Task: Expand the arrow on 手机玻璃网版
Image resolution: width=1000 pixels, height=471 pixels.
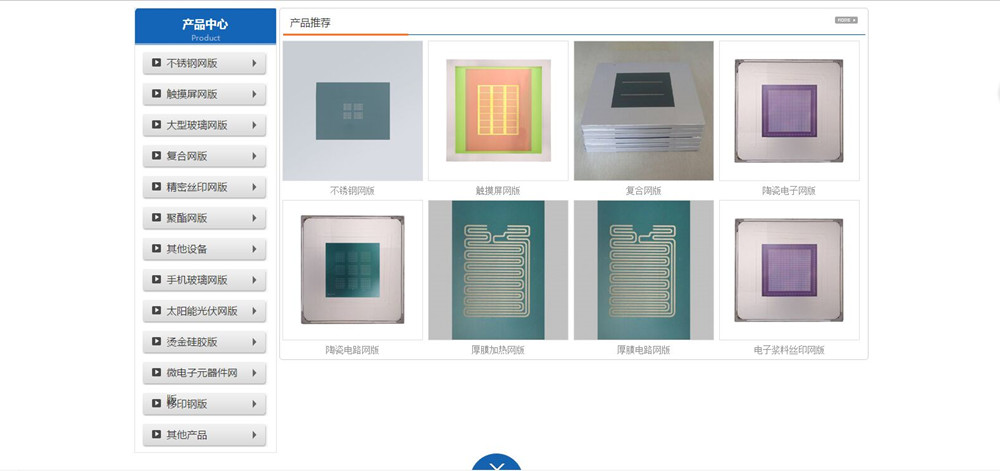Action: point(254,280)
